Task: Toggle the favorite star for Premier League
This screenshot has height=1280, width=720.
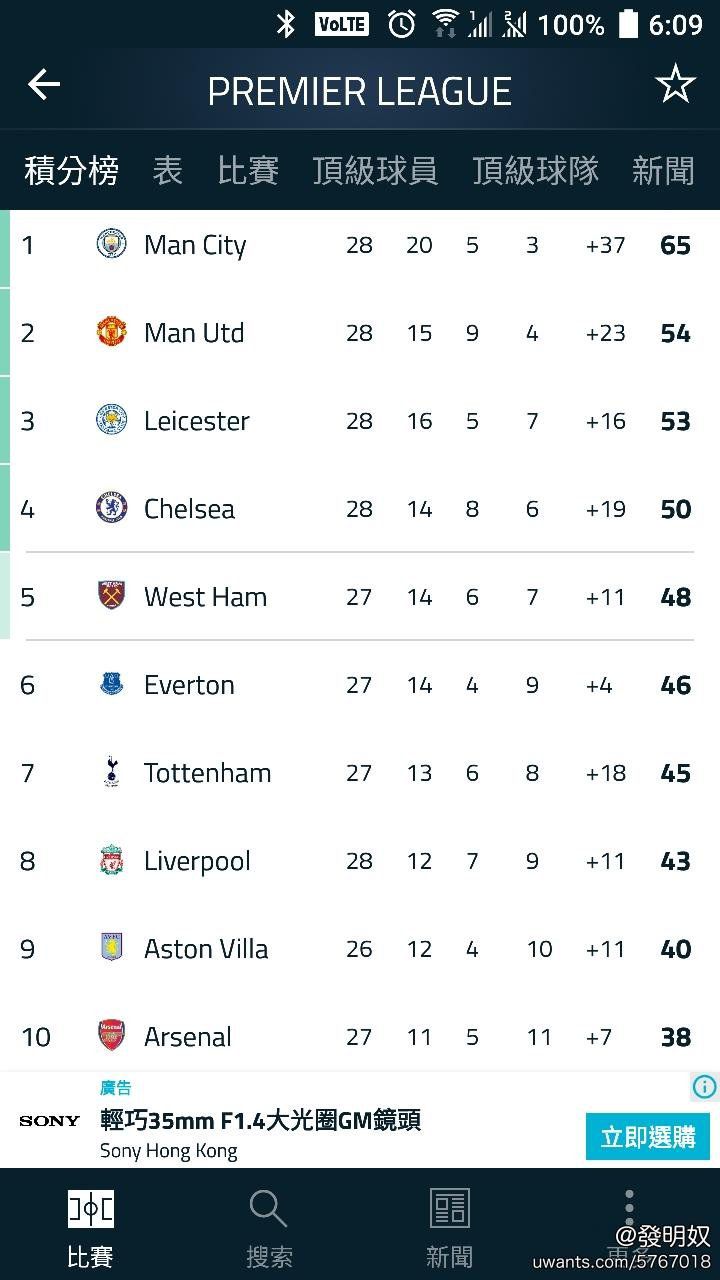Action: pyautogui.click(x=675, y=86)
